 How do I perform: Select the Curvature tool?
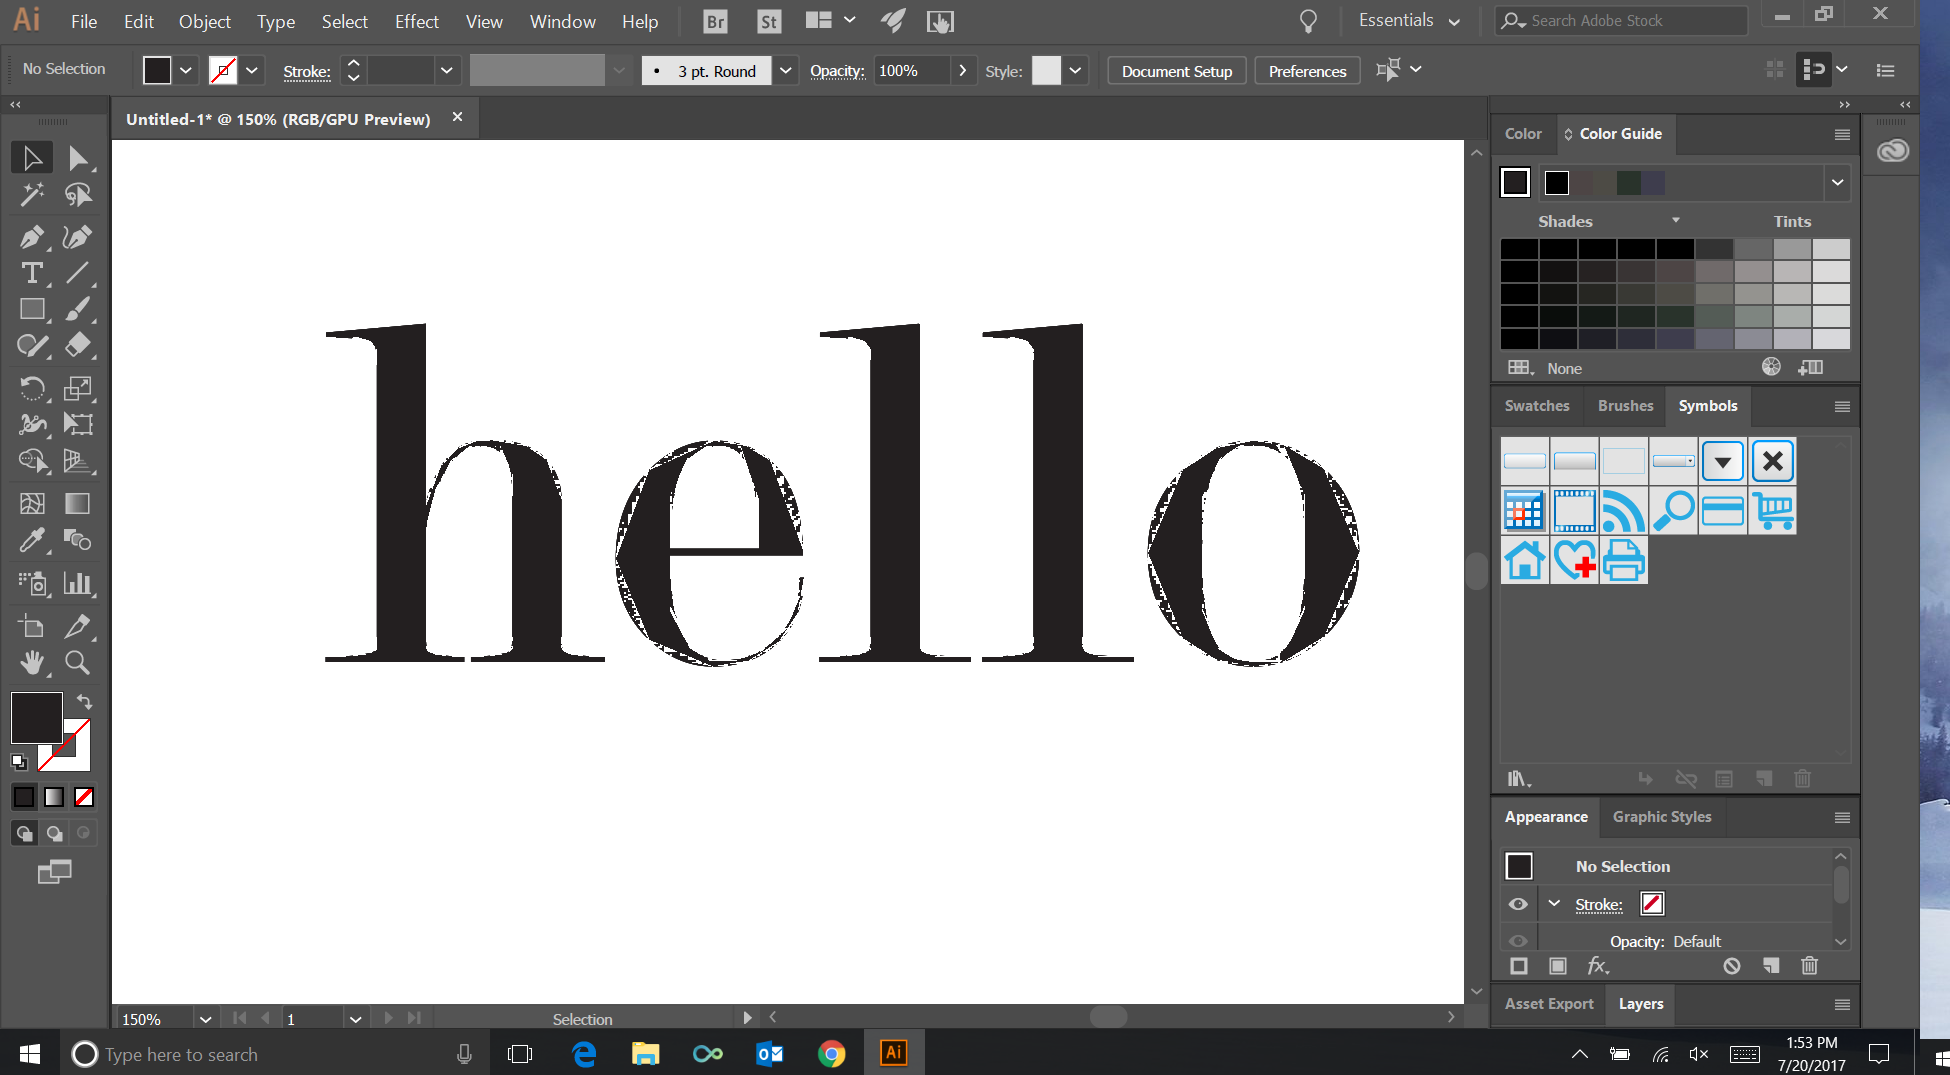78,237
